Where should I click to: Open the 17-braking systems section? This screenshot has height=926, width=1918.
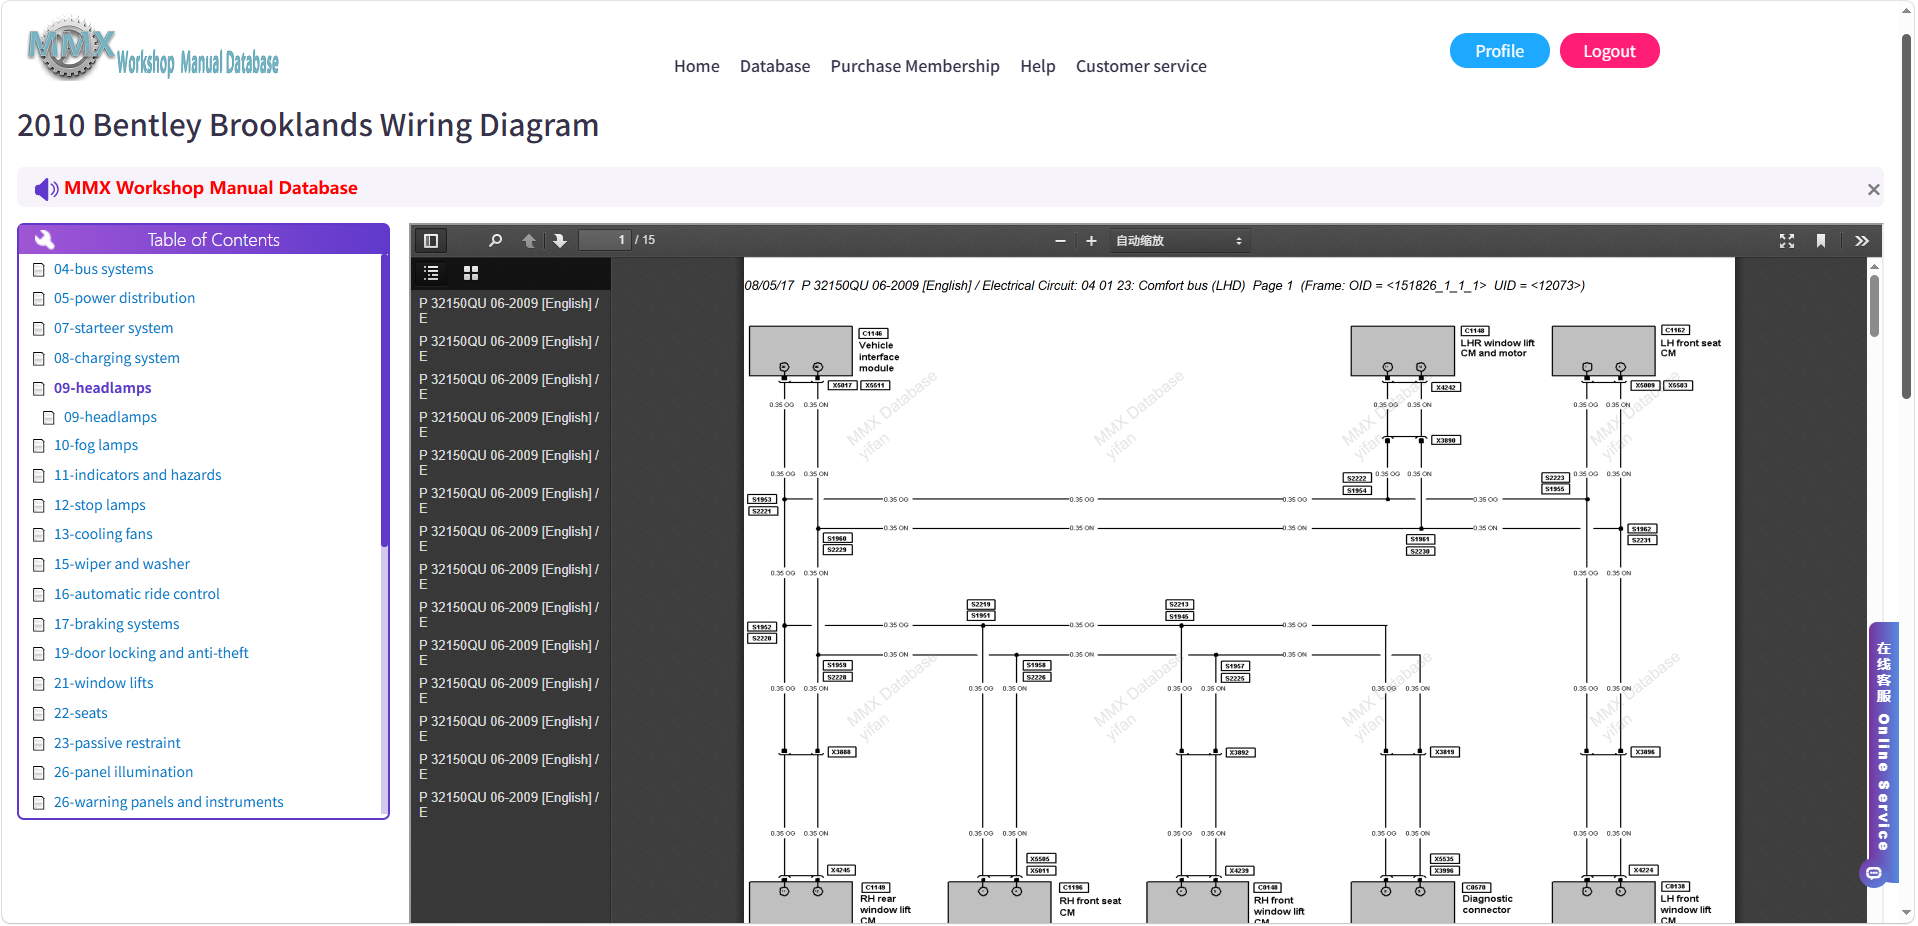point(117,624)
